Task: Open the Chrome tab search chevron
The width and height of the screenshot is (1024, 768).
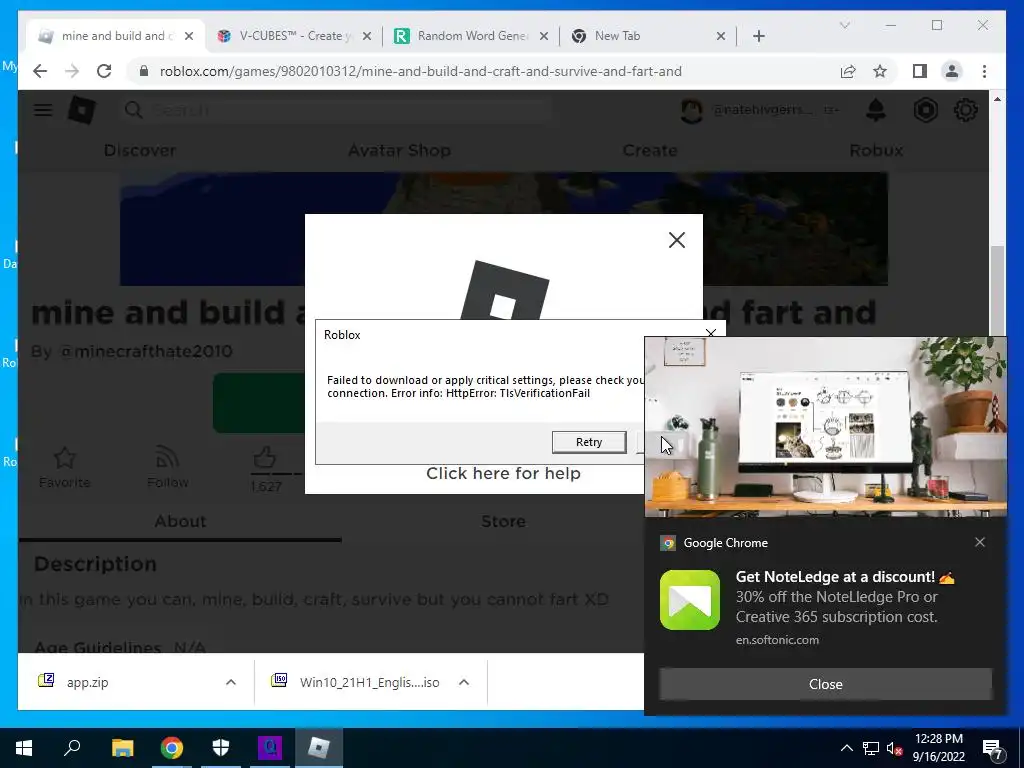Action: tap(844, 25)
